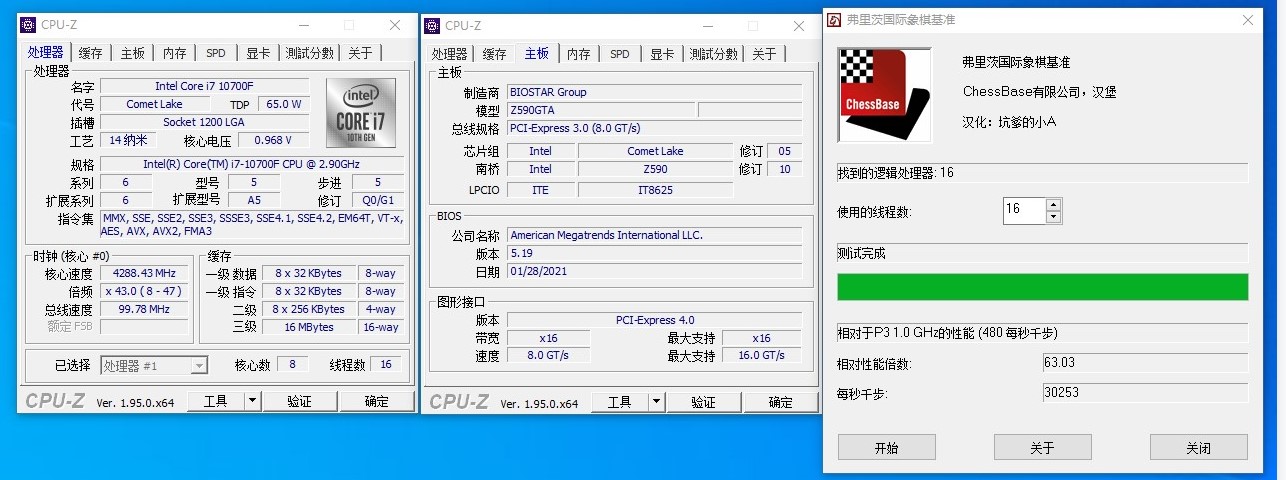Minimize the middle CPU-Z window
Image resolution: width=1286 pixels, height=480 pixels.
[708, 25]
